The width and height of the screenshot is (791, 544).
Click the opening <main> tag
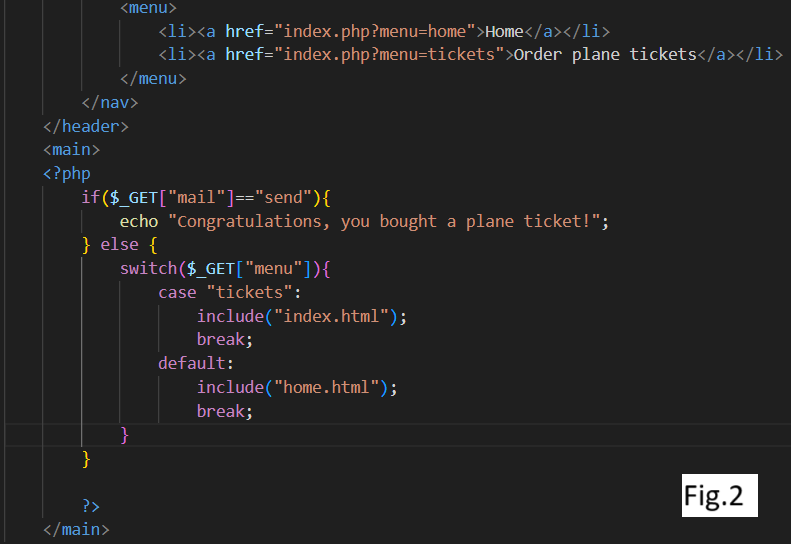pos(71,150)
